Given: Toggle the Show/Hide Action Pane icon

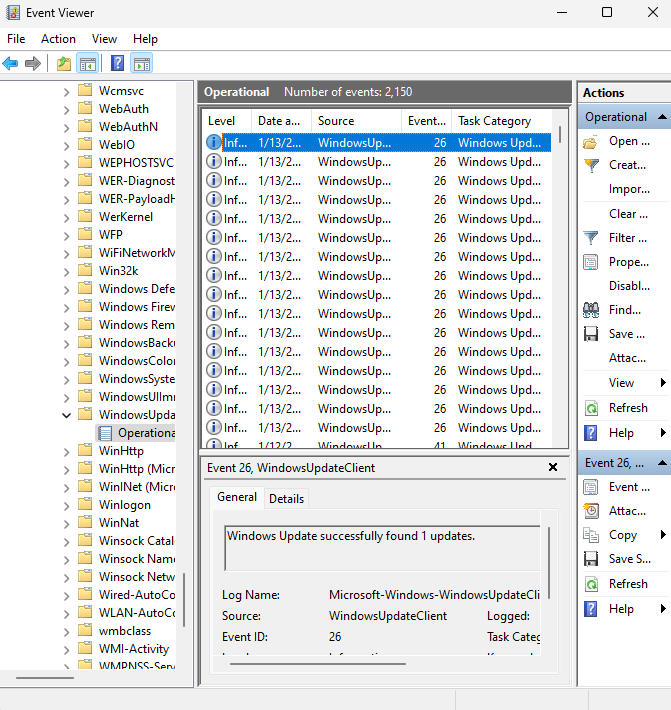Looking at the screenshot, I should tap(142, 63).
